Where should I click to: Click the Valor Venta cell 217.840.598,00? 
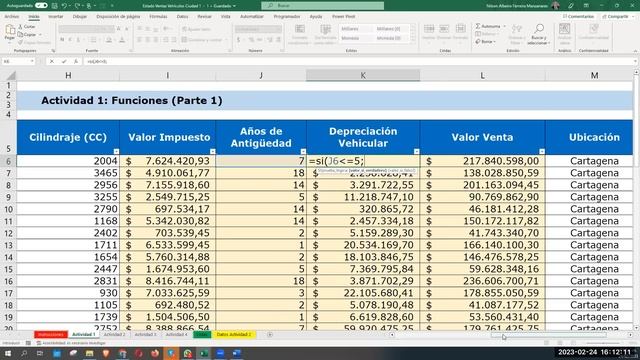point(482,161)
